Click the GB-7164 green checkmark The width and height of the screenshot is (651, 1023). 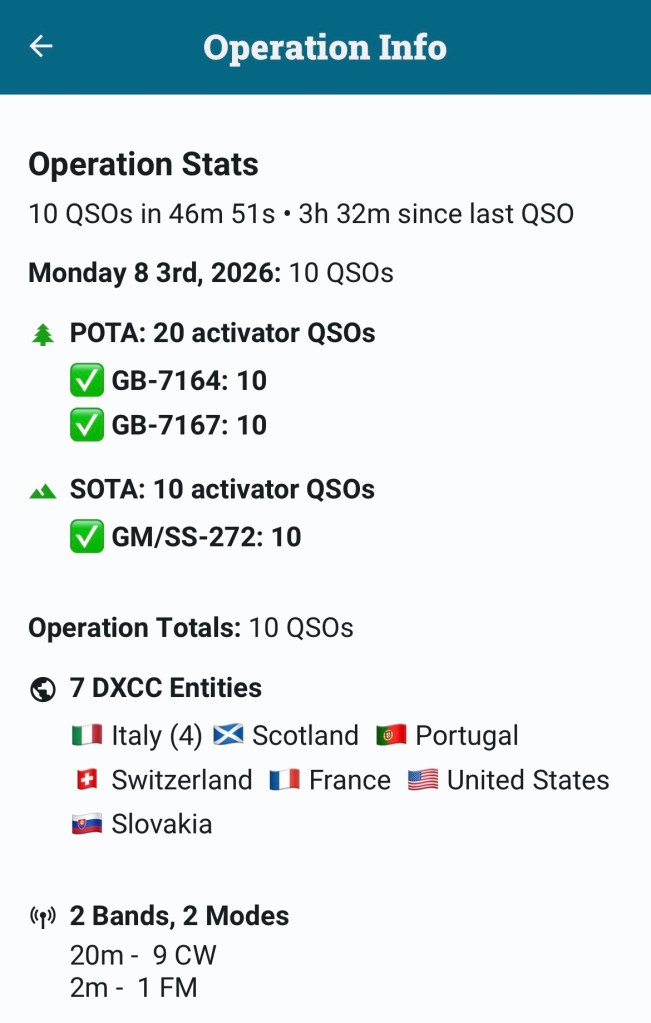87,380
